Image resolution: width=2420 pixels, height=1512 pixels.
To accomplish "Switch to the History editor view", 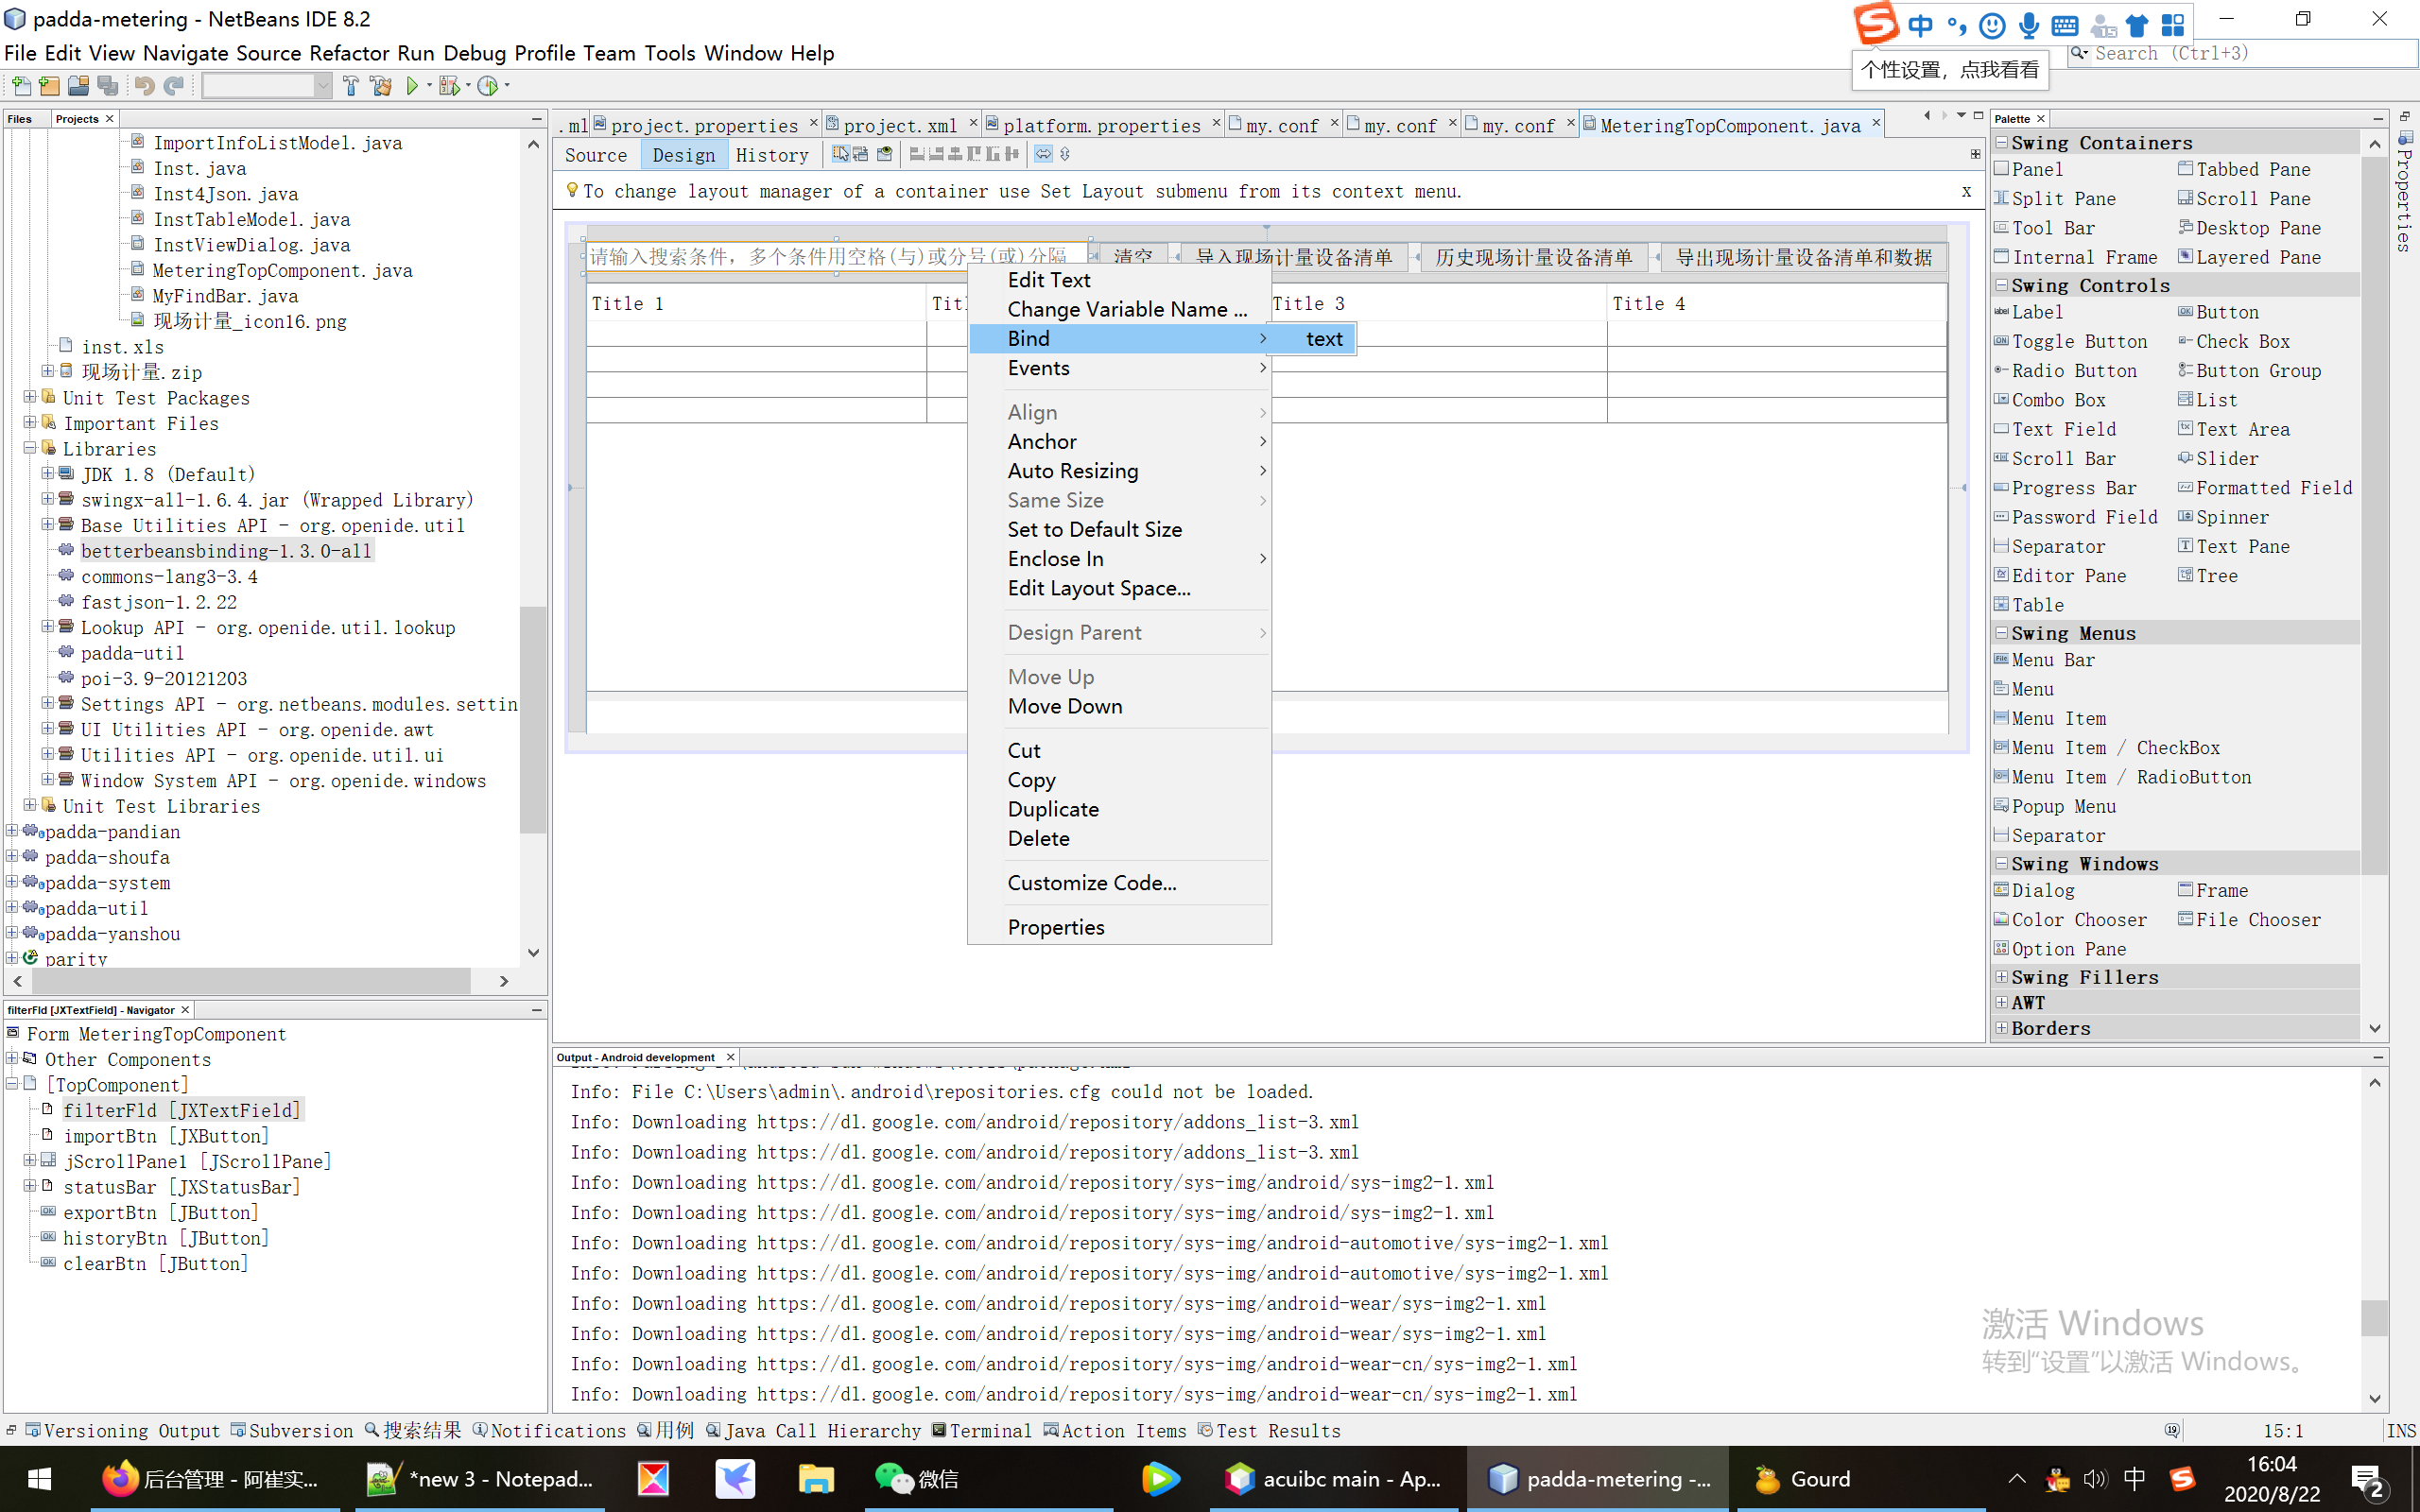I will 771,155.
